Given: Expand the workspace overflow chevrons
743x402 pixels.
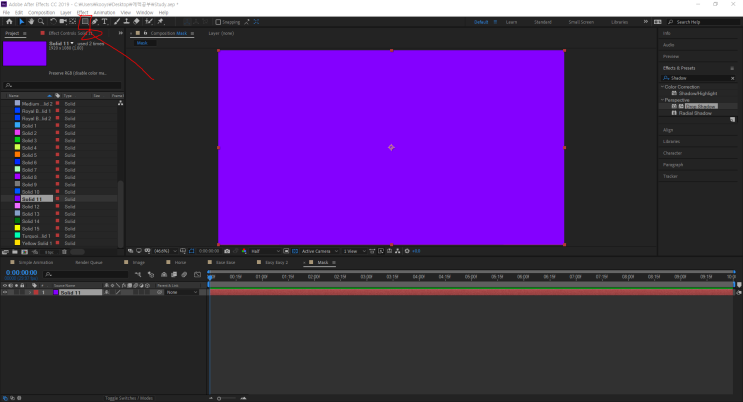Looking at the screenshot, I should pos(645,22).
